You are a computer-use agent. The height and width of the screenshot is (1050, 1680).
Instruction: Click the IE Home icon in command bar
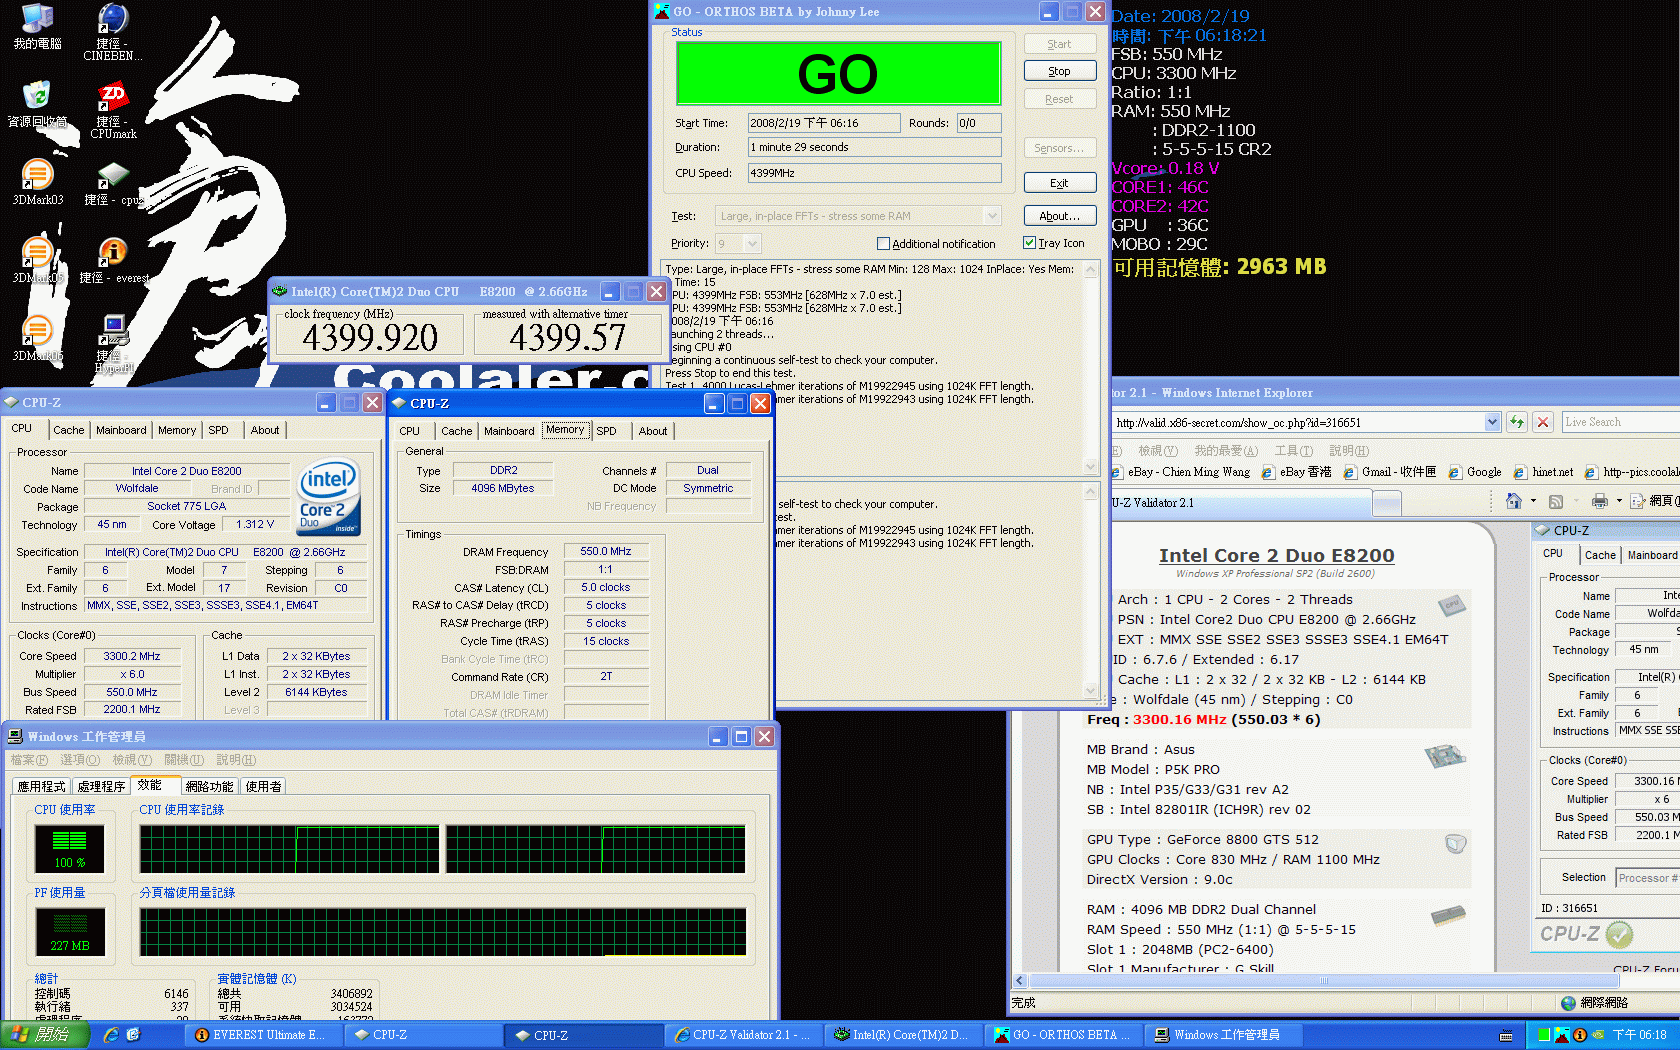(x=1513, y=501)
